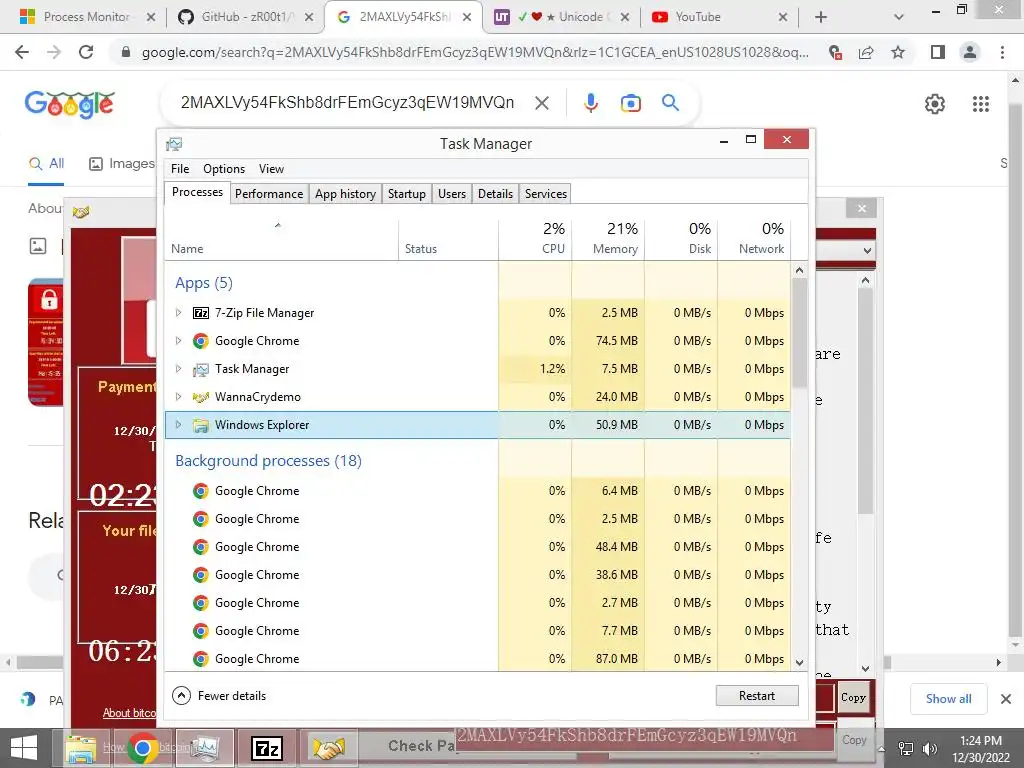This screenshot has height=768, width=1024.
Task: Open the WannaCry language dropdown behind Task Manager
Action: point(867,250)
